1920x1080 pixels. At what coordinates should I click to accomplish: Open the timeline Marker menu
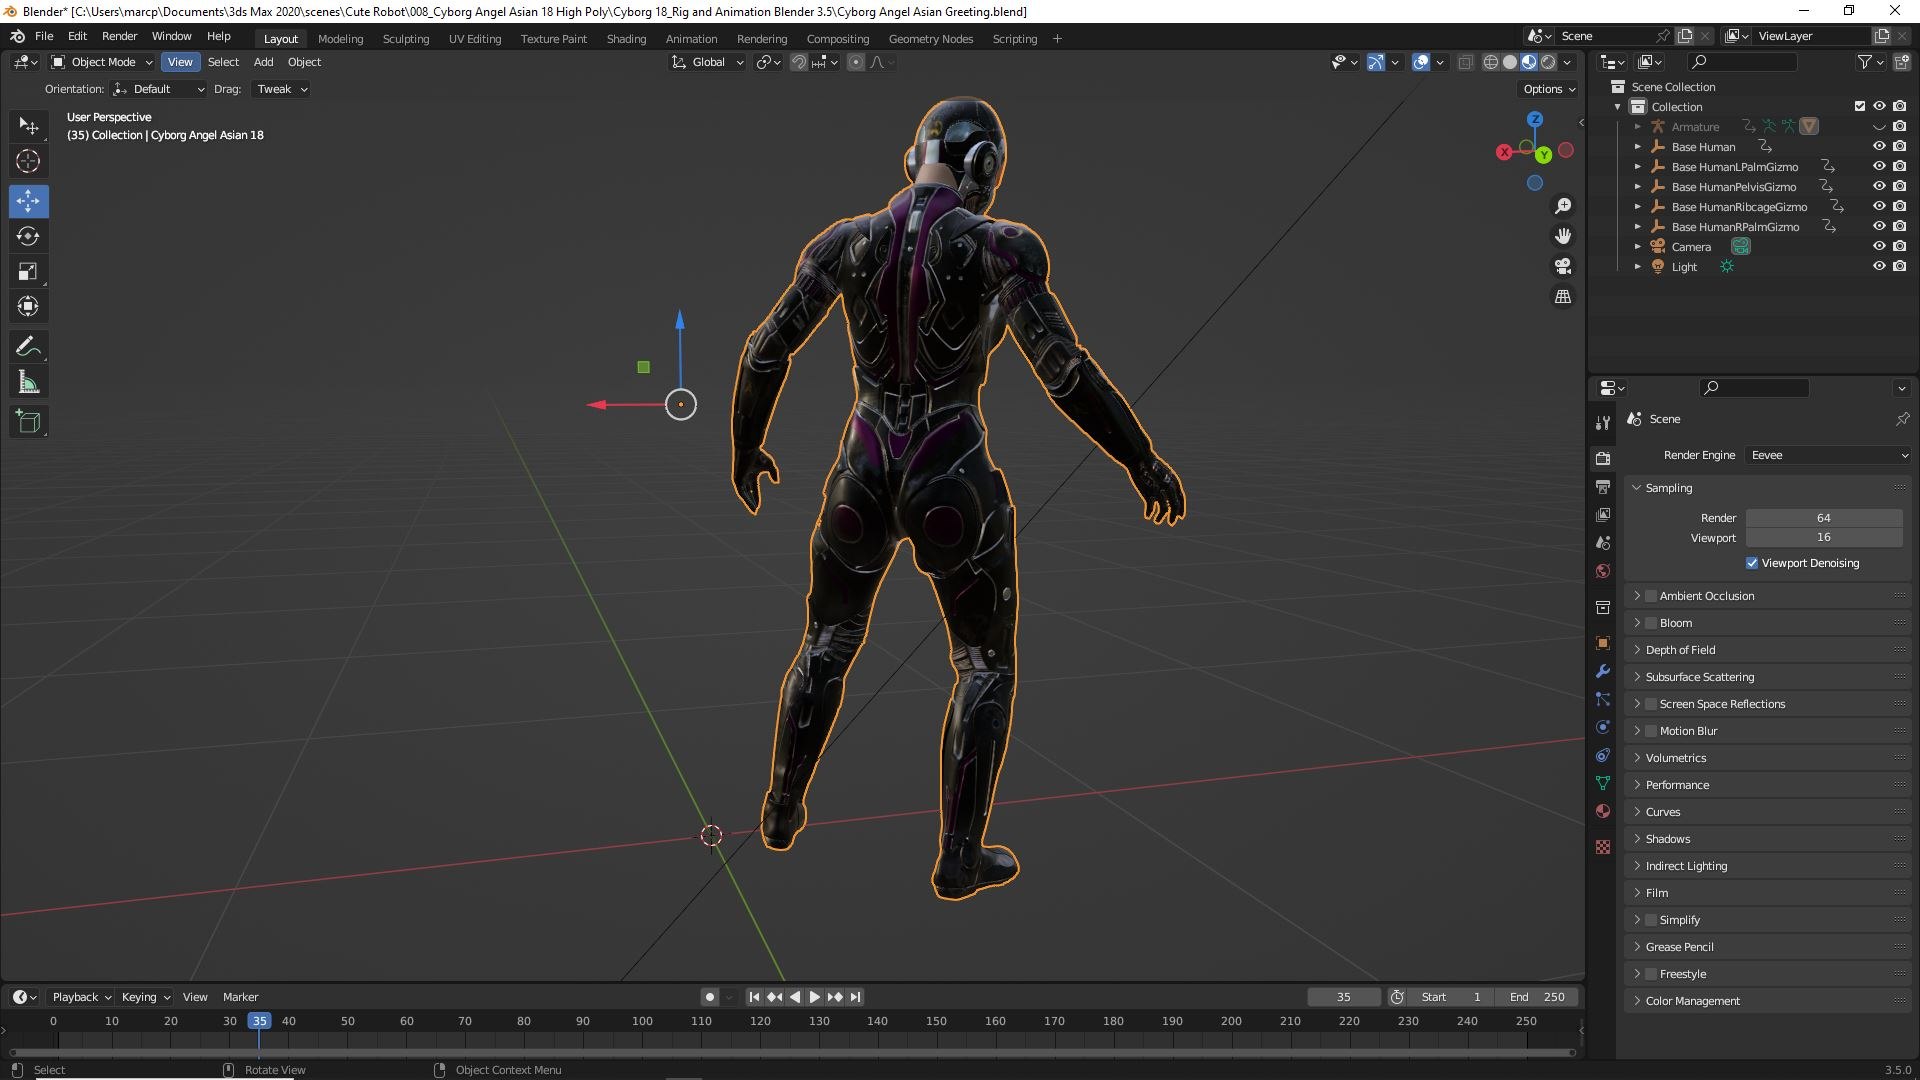click(240, 997)
